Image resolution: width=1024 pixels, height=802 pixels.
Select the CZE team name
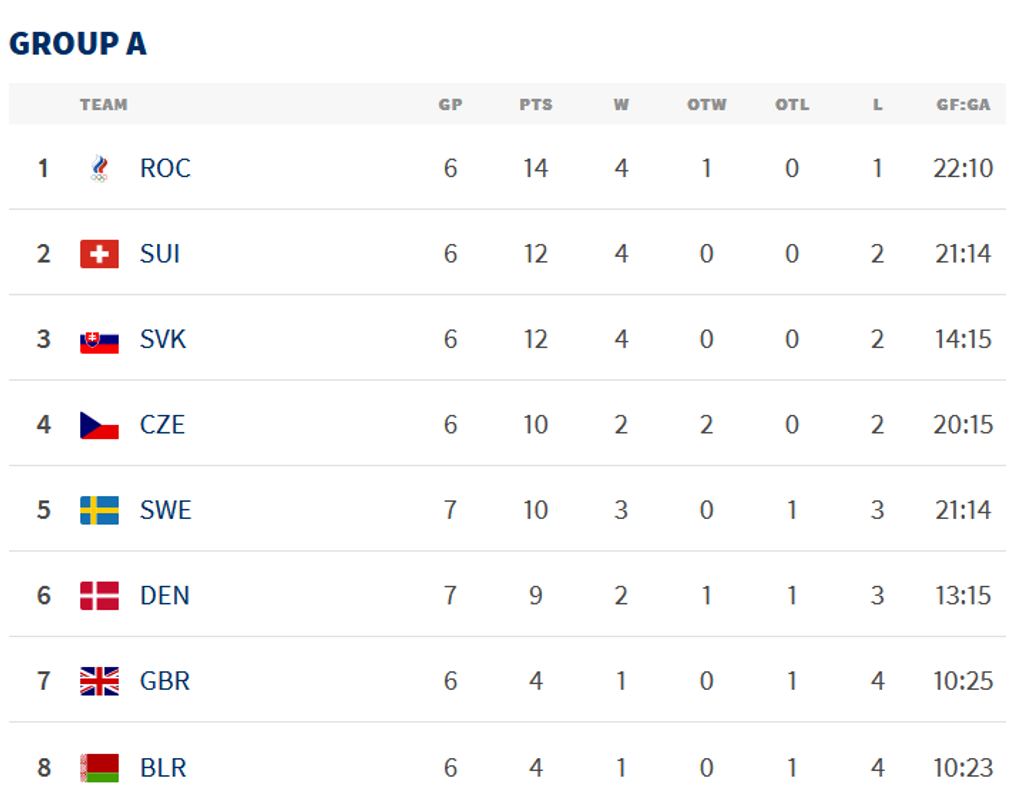[162, 425]
